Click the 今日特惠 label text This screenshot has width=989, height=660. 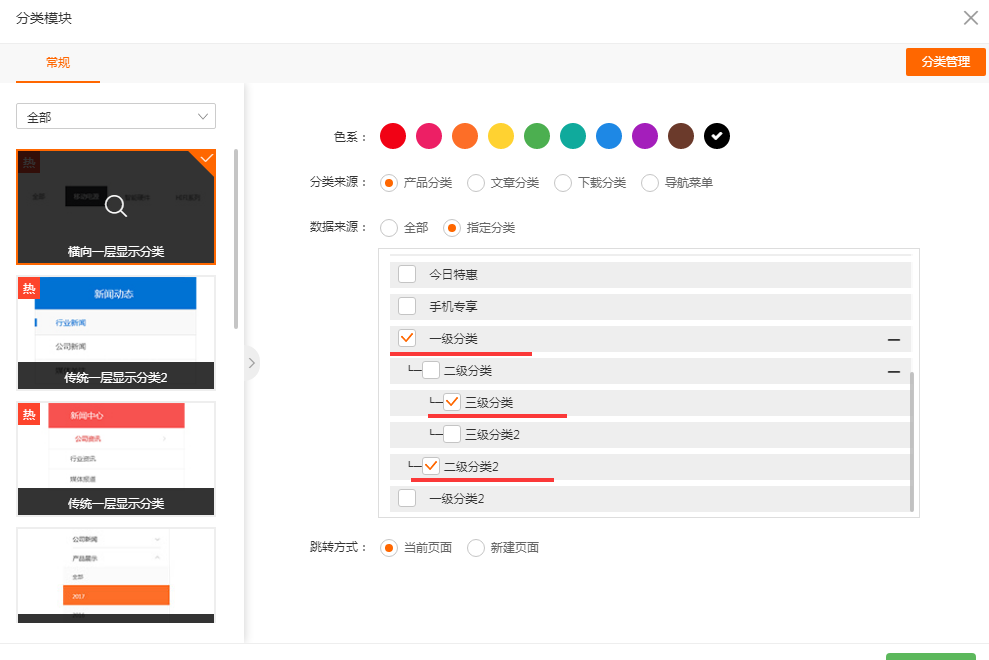point(454,275)
